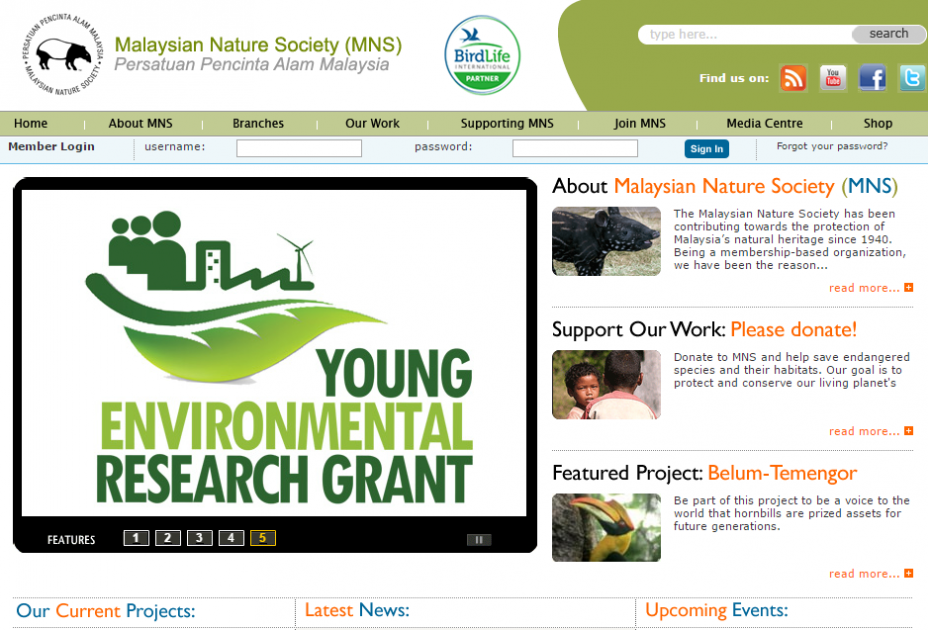Click the Sign In button
Screen dimensions: 928x630
(707, 149)
